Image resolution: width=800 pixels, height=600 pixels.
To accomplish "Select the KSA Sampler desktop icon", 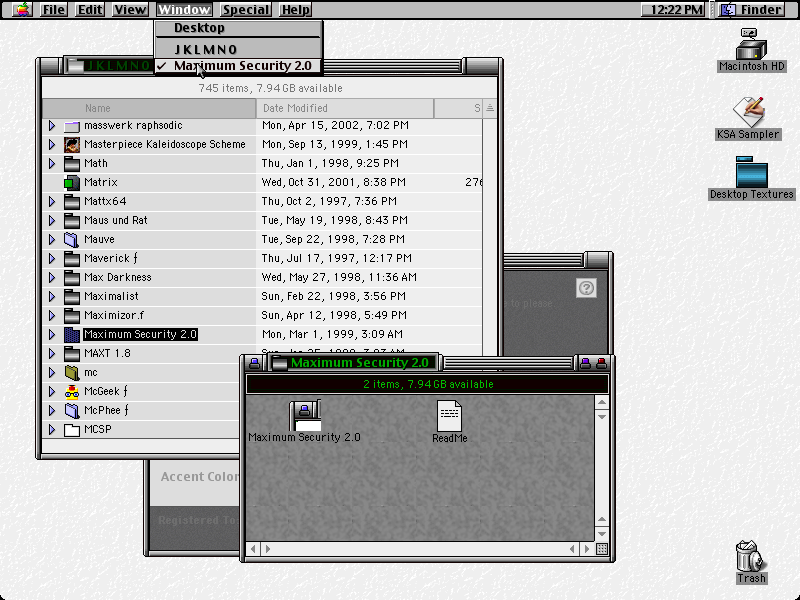I will 748,112.
